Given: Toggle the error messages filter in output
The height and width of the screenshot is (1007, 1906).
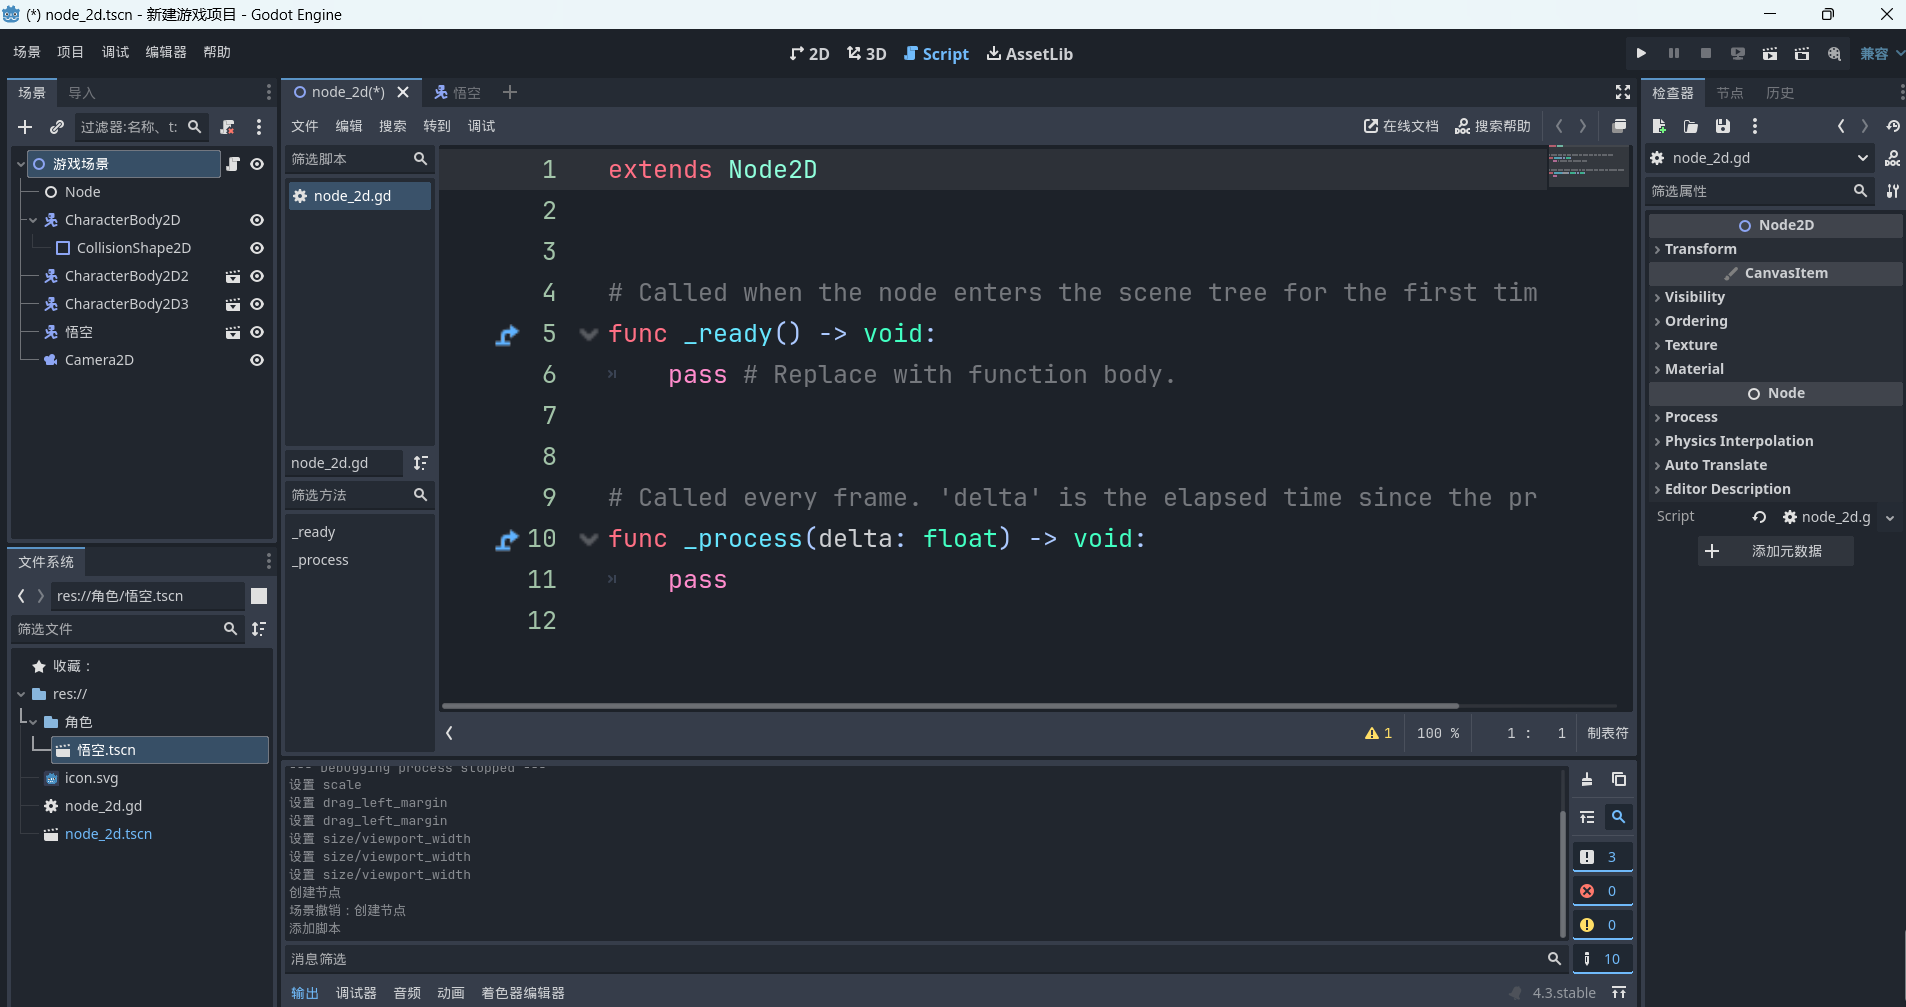Looking at the screenshot, I should pyautogui.click(x=1601, y=891).
